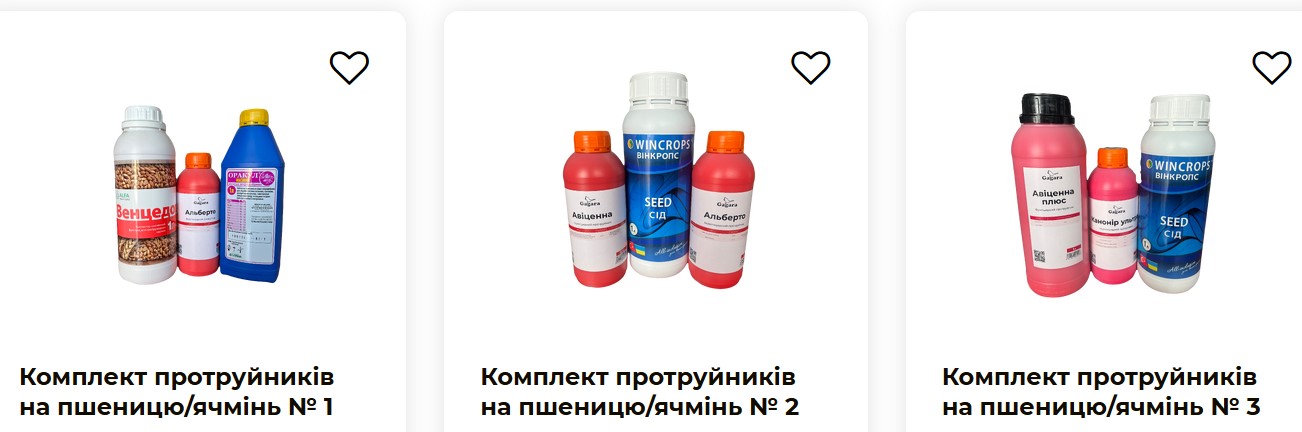Screen dimensions: 1302x432
Task: Add kit № 1 to favorites with heart icon
Action: [x=349, y=68]
